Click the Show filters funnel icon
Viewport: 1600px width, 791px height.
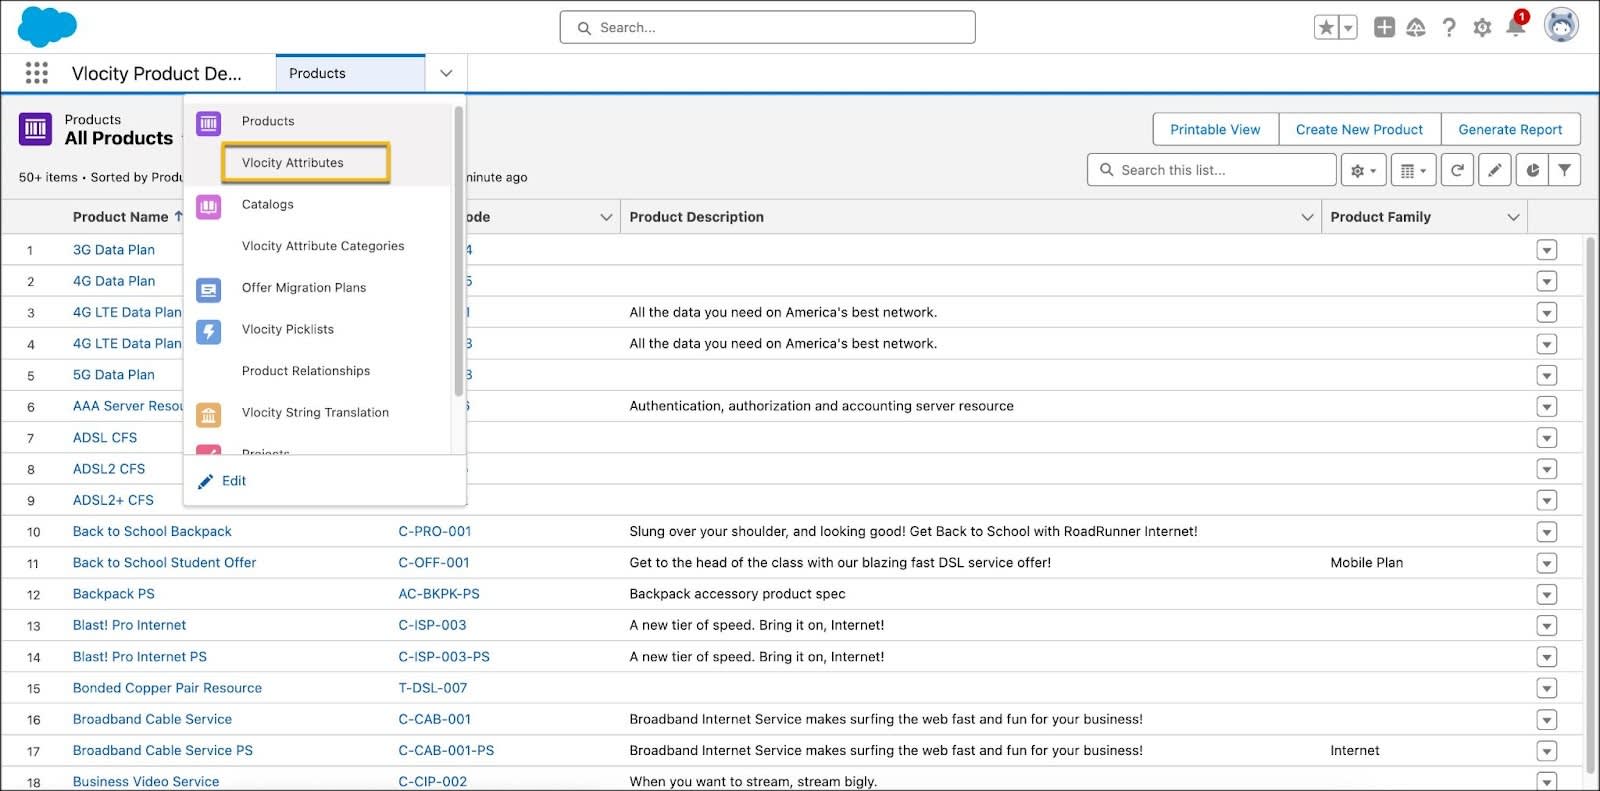point(1565,170)
